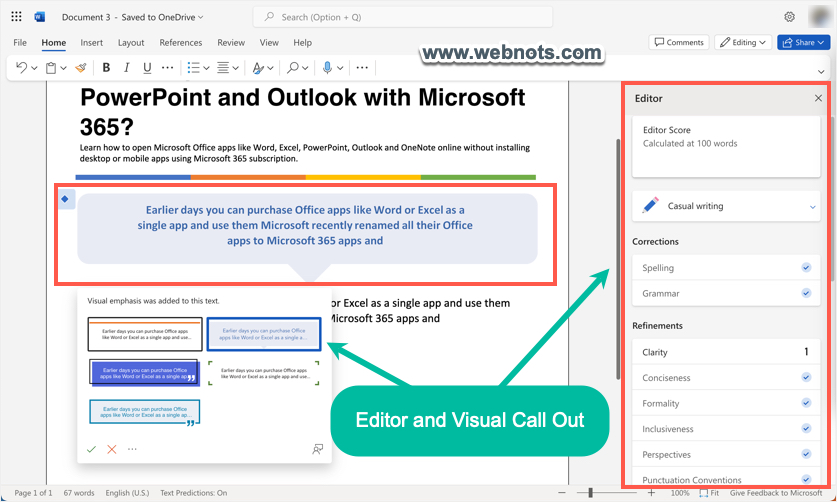Click the Comments button
Viewport: 837px width, 502px height.
pos(679,43)
